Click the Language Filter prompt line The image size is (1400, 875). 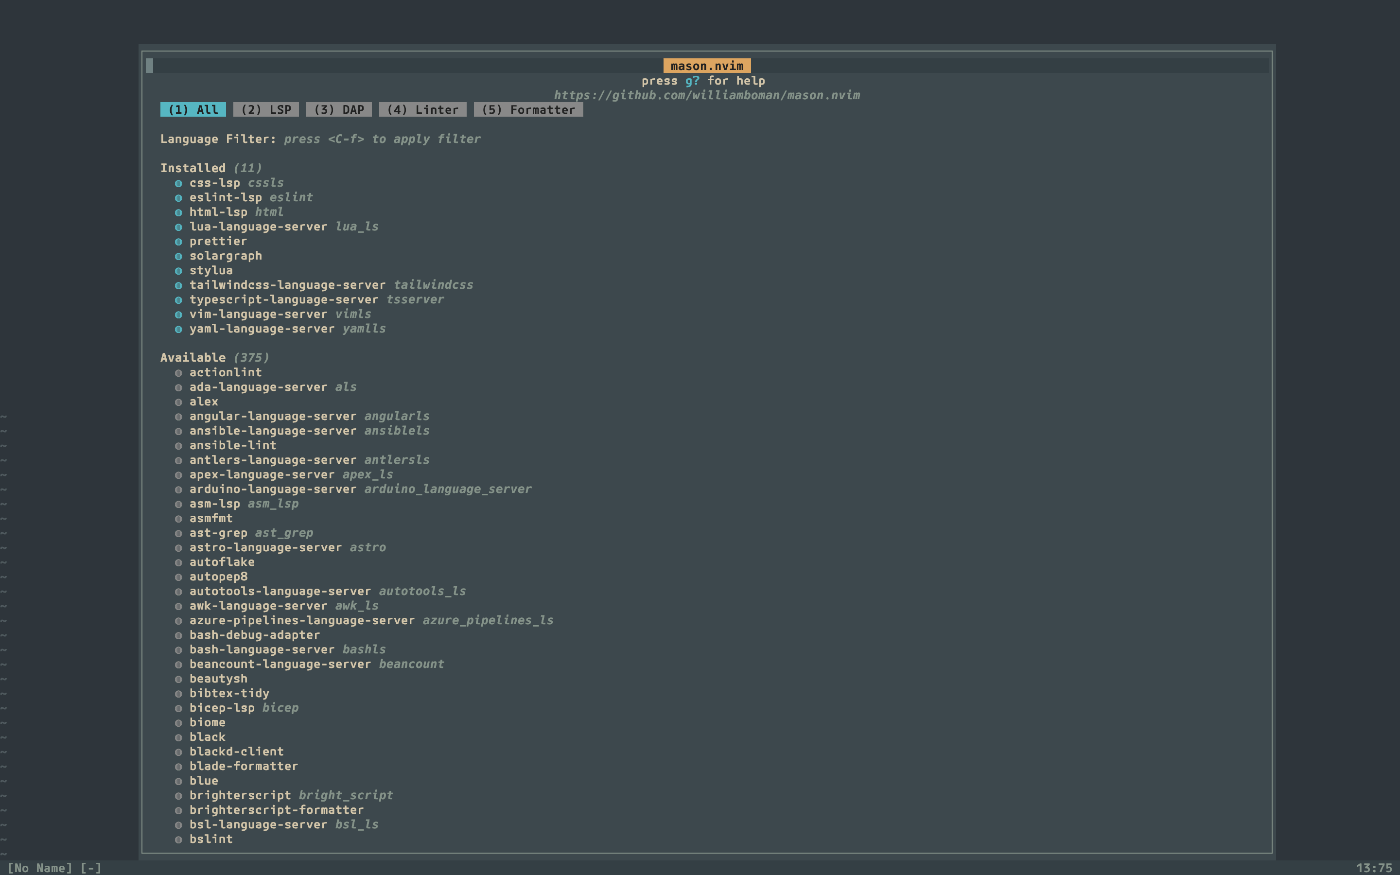(320, 139)
